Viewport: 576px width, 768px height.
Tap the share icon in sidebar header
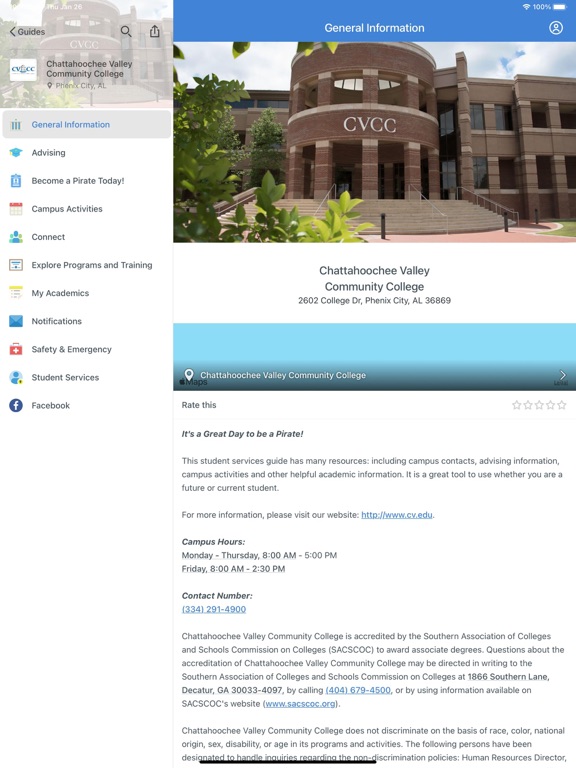pyautogui.click(x=155, y=31)
